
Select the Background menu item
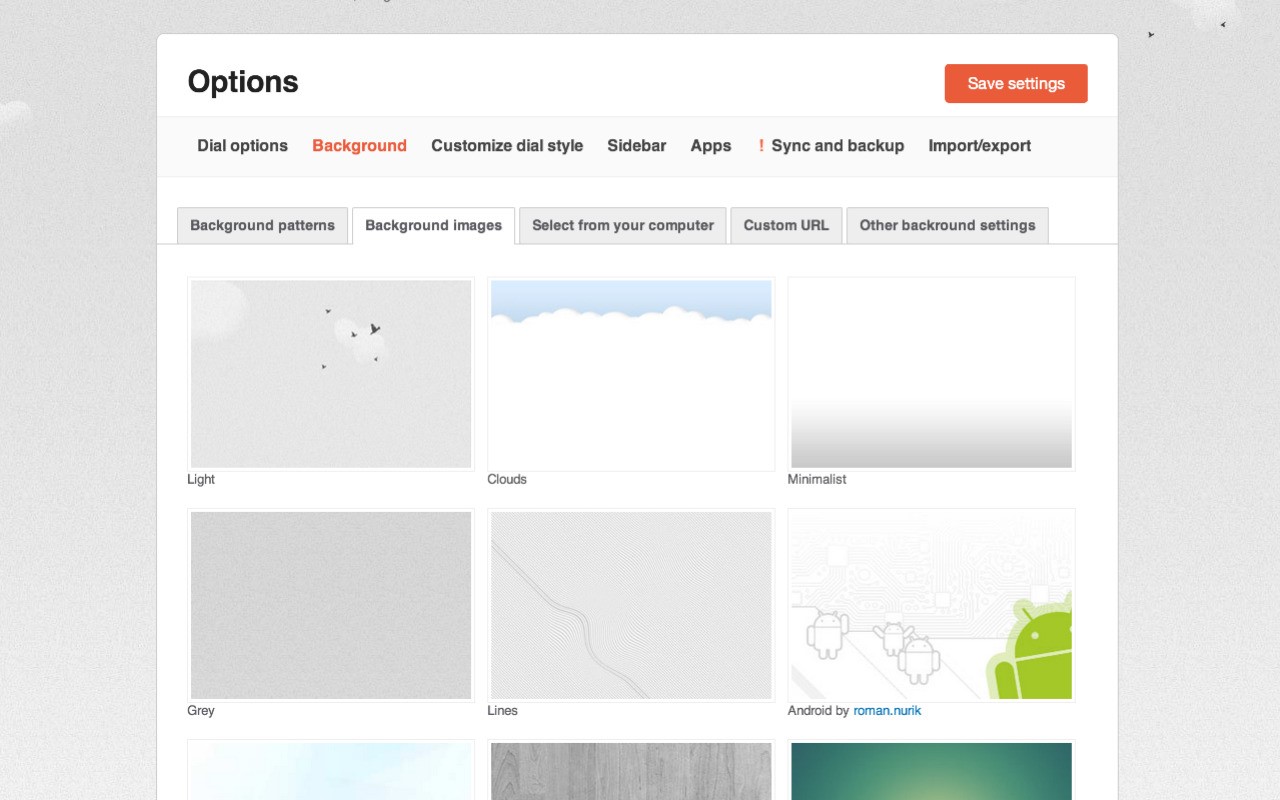359,146
